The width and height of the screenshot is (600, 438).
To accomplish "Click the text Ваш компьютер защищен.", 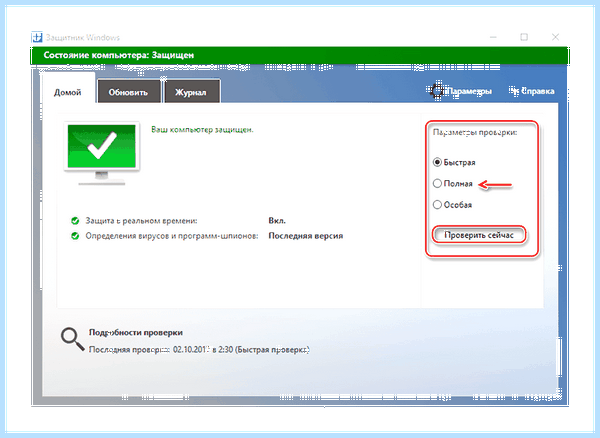I will [202, 130].
